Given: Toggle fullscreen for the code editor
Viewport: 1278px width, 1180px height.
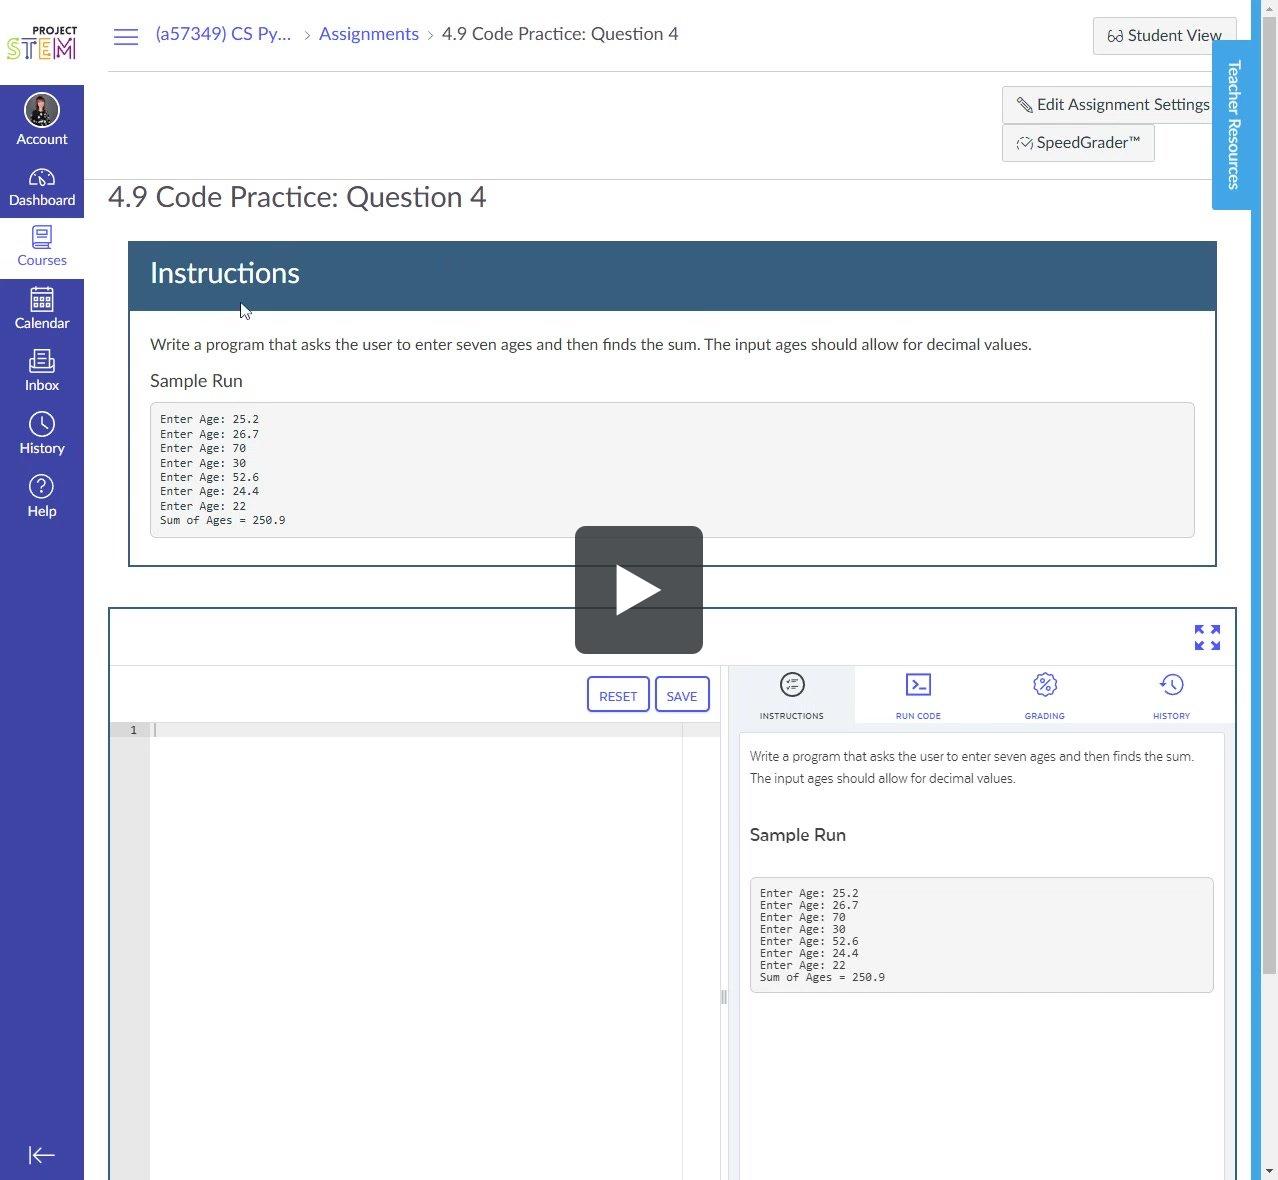Looking at the screenshot, I should tap(1207, 637).
